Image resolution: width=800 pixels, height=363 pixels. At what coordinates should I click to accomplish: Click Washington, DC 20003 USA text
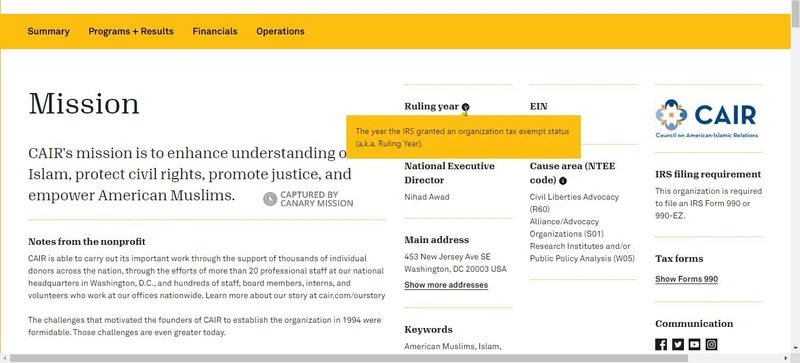pos(455,269)
